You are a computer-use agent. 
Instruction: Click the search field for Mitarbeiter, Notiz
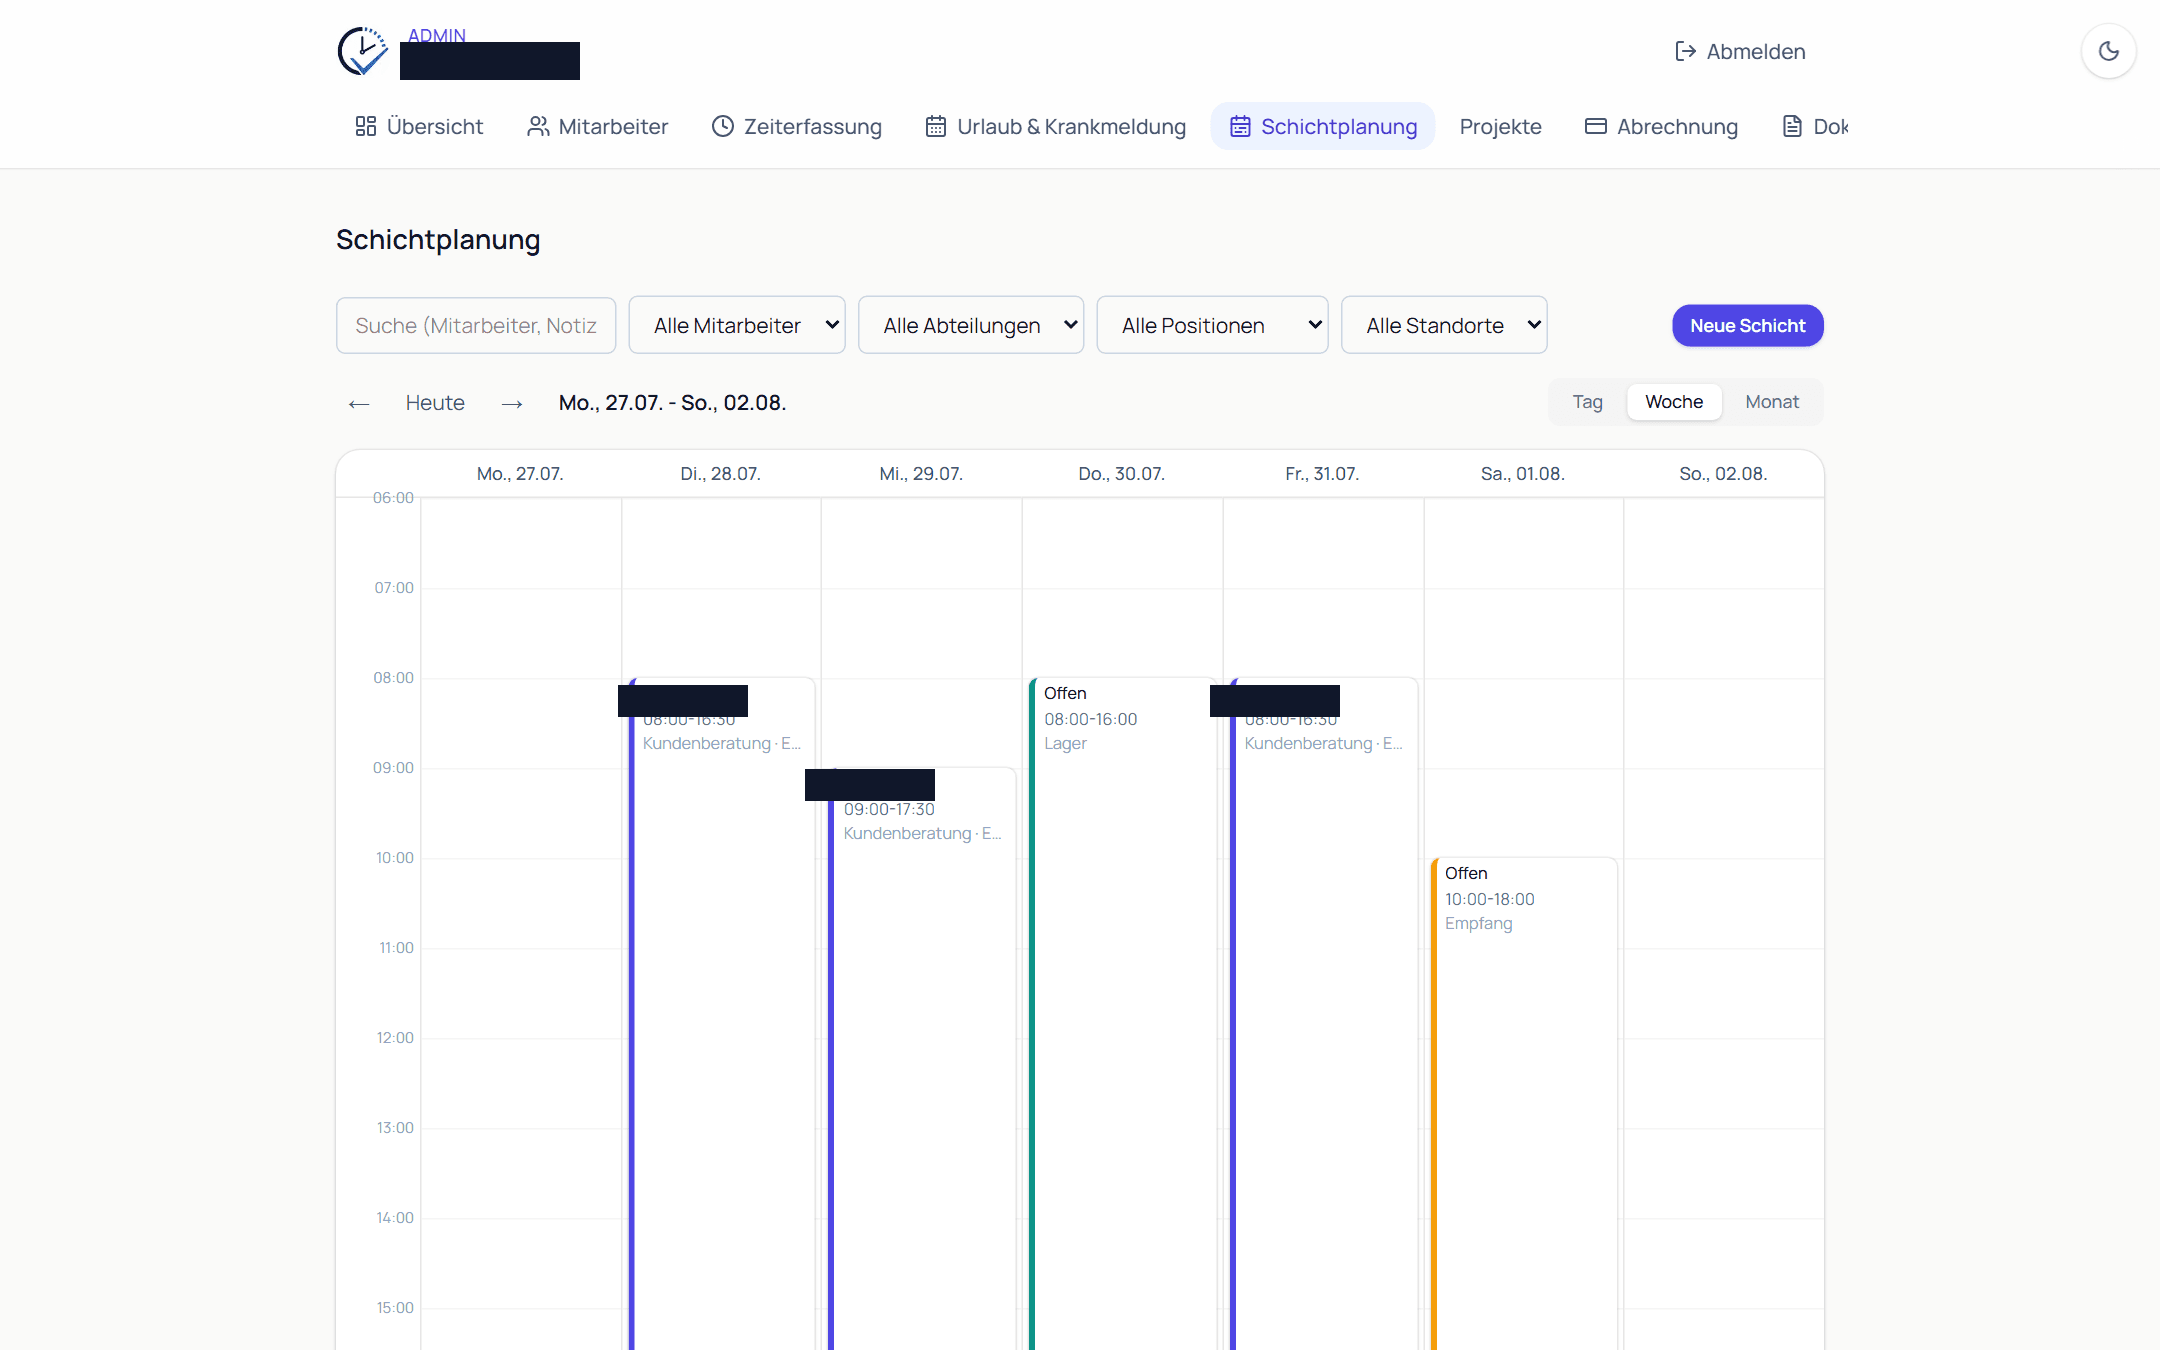(x=476, y=325)
